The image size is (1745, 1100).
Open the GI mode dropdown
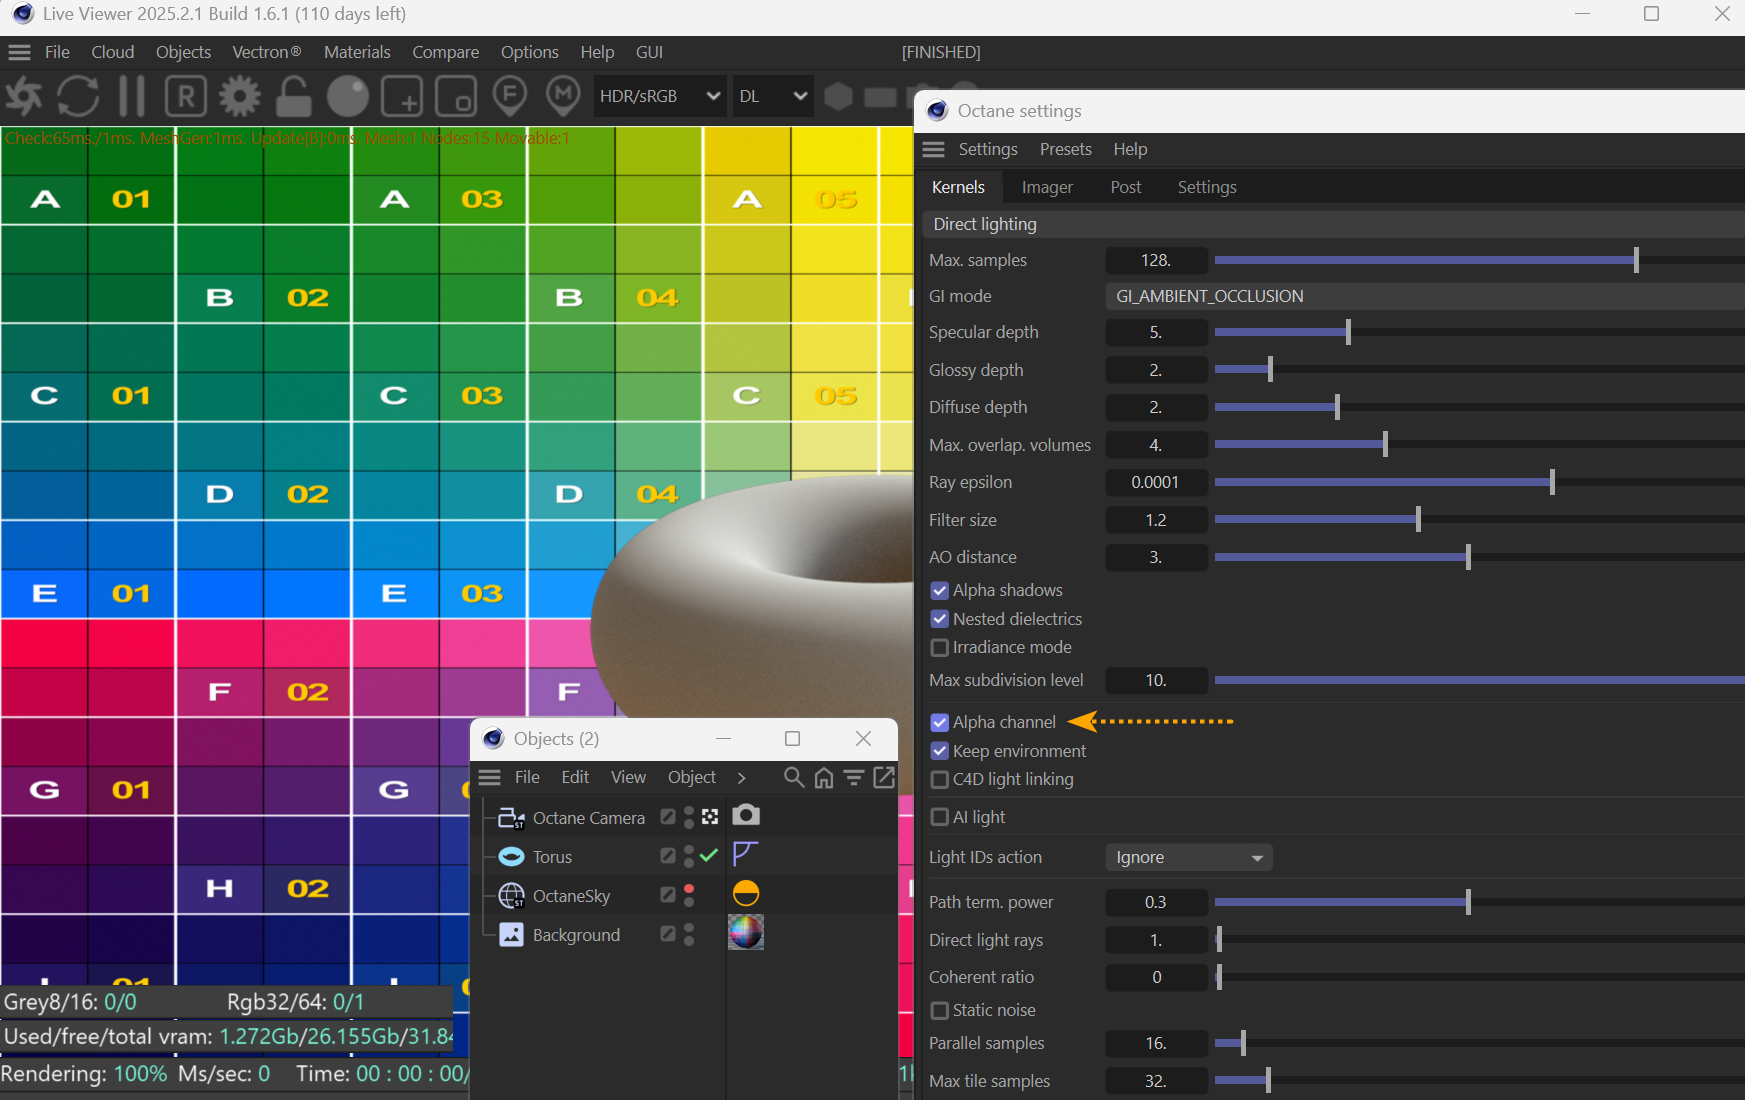[x=1425, y=296]
